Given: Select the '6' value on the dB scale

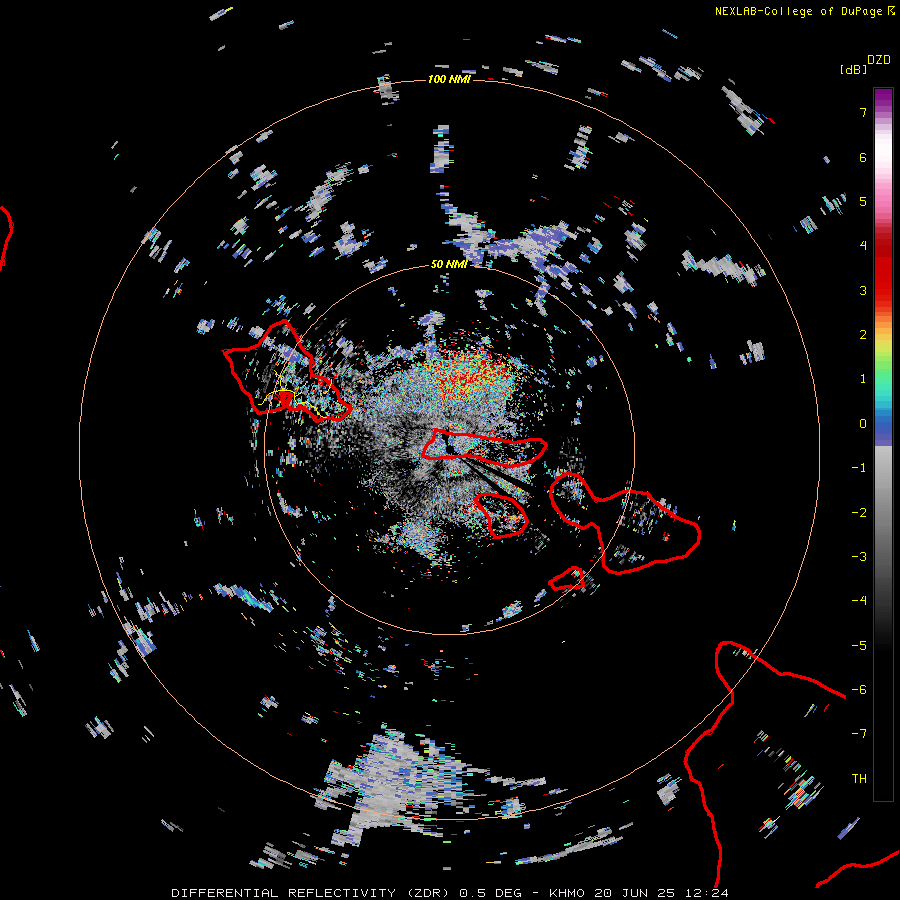Looking at the screenshot, I should (863, 157).
